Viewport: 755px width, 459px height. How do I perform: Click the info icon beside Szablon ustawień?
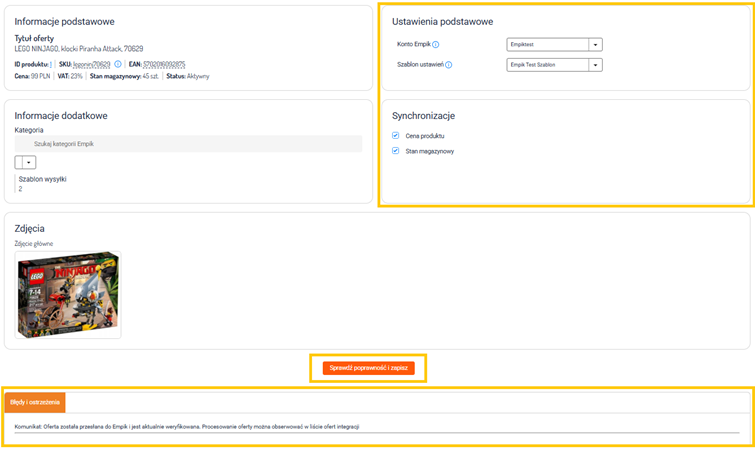[x=448, y=65]
